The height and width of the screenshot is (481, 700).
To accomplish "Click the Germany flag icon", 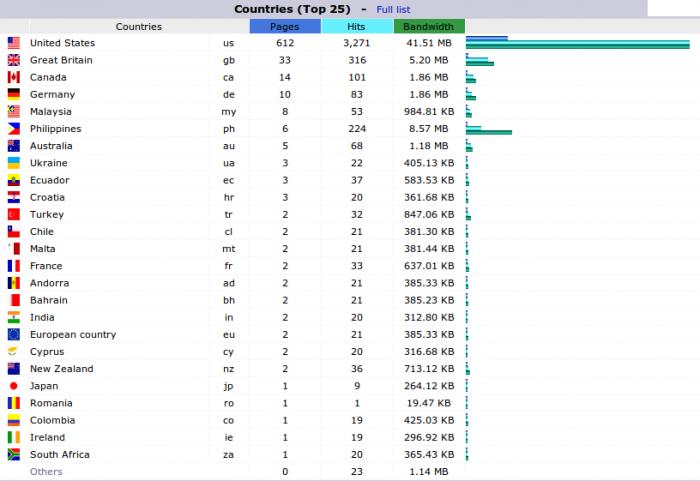I will click(14, 94).
